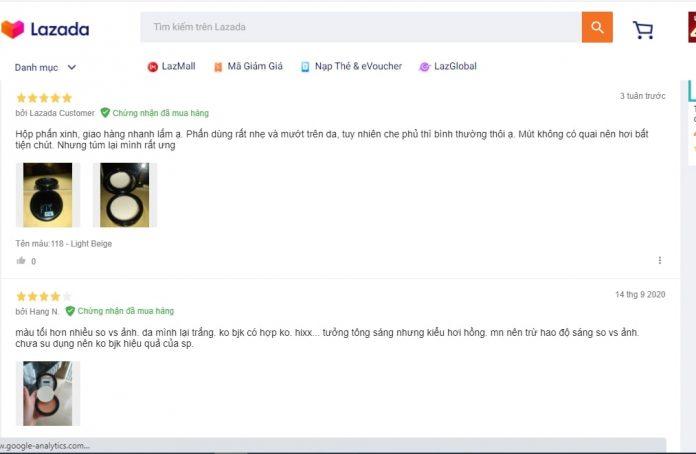696x454 pixels.
Task: Click the green verified badge on first review
Action: [x=105, y=113]
